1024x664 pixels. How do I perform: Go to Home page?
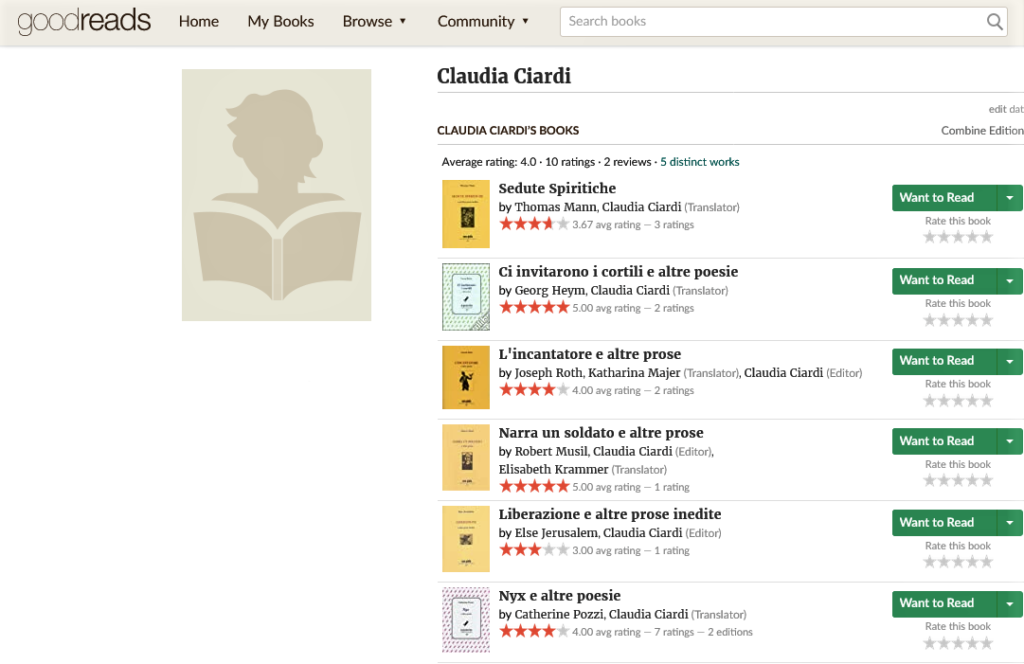pos(199,22)
